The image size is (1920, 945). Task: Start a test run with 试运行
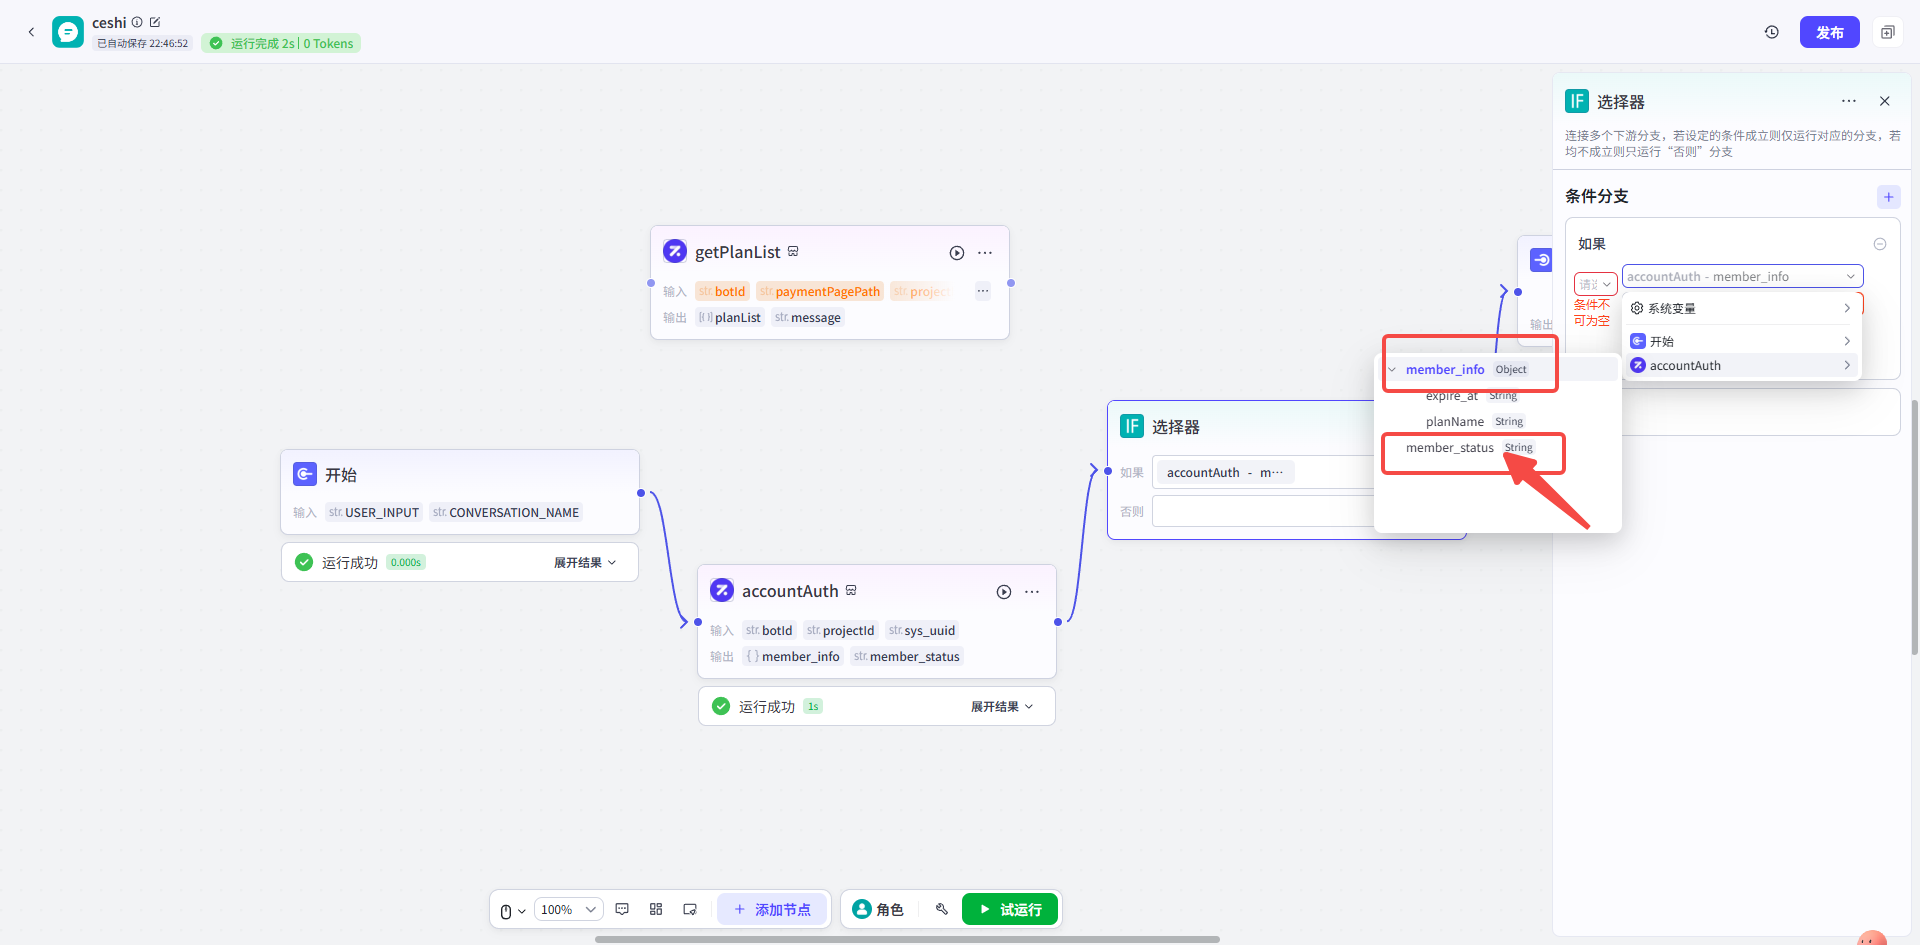click(x=1010, y=909)
